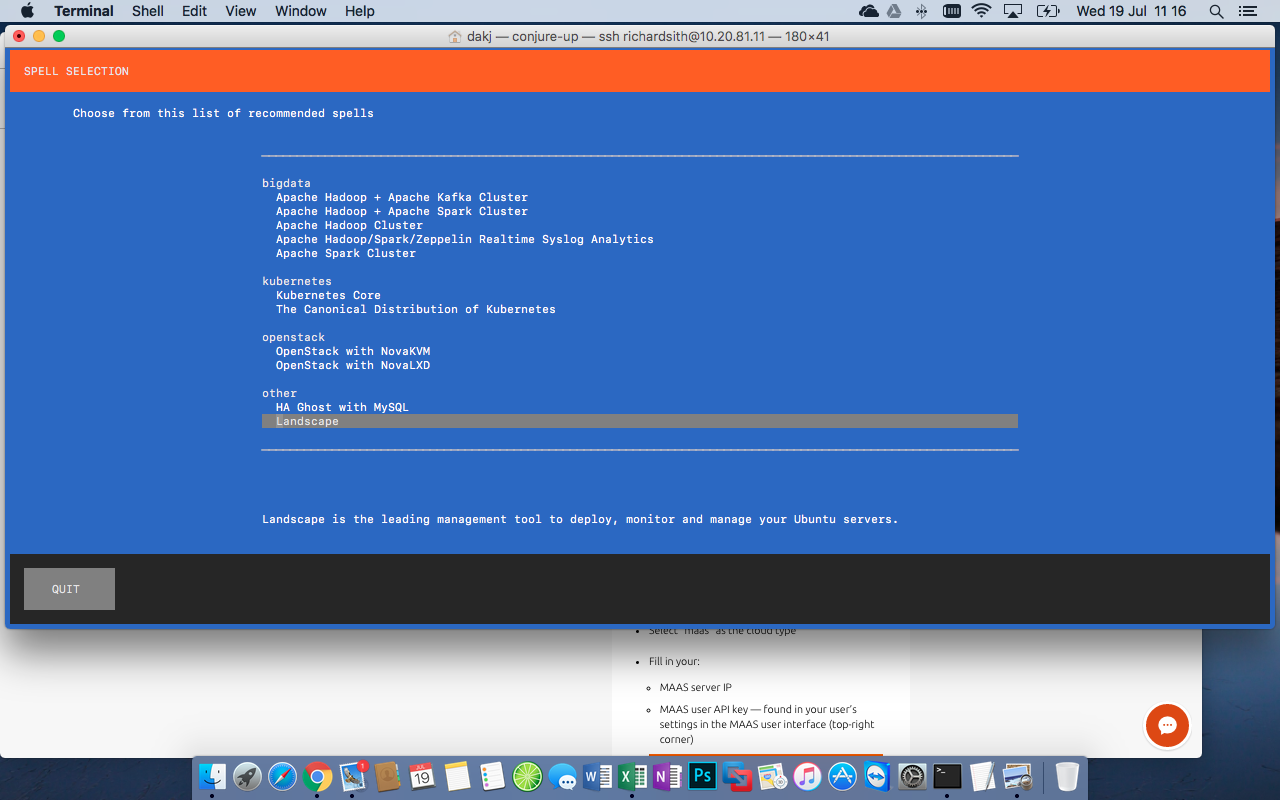Viewport: 1280px width, 800px height.
Task: Open the Window menu
Action: tap(301, 11)
